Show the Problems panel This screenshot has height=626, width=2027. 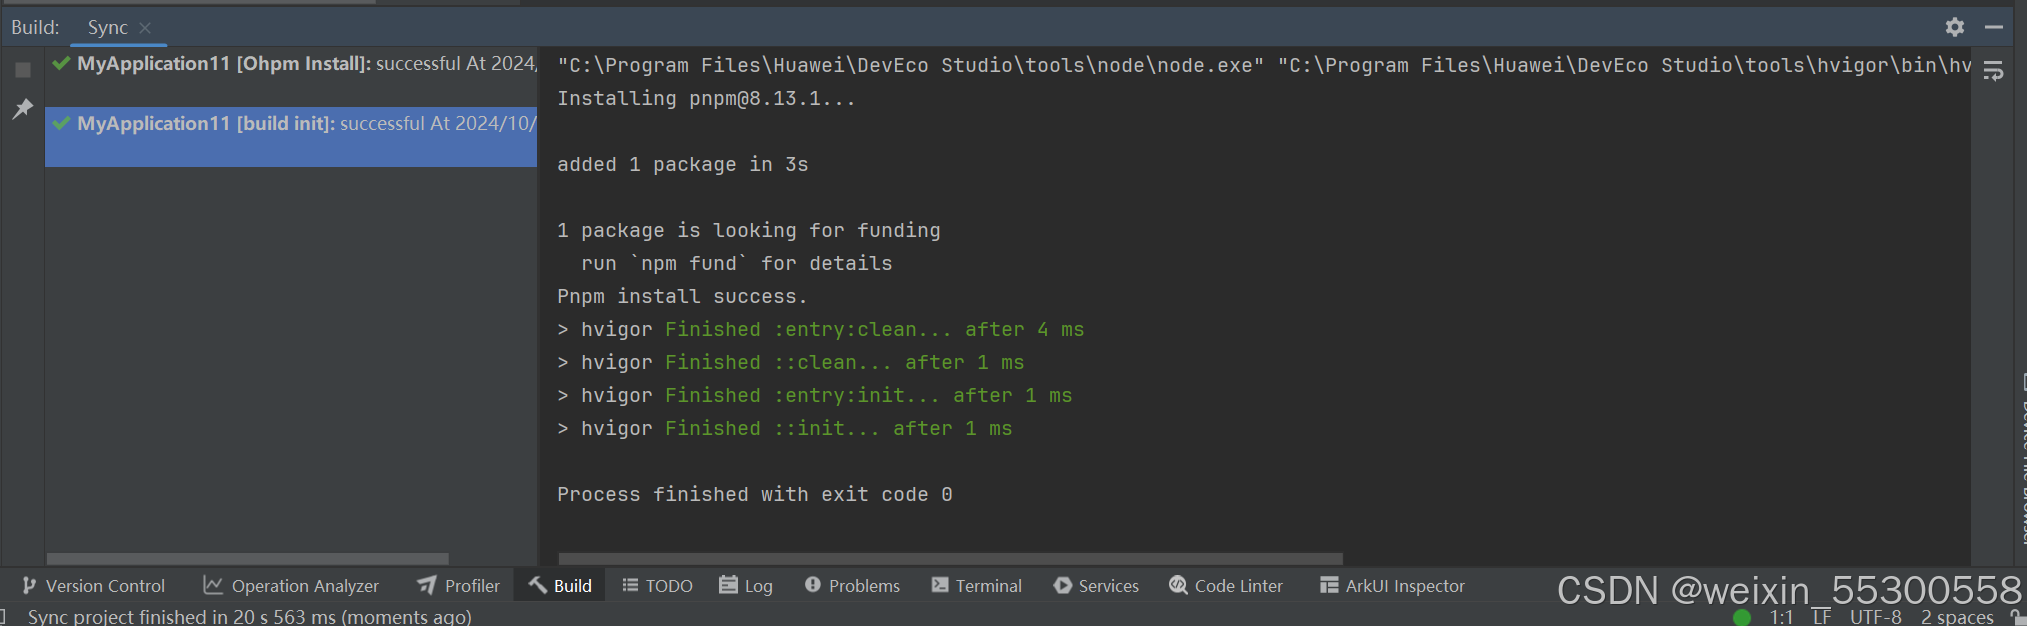853,586
